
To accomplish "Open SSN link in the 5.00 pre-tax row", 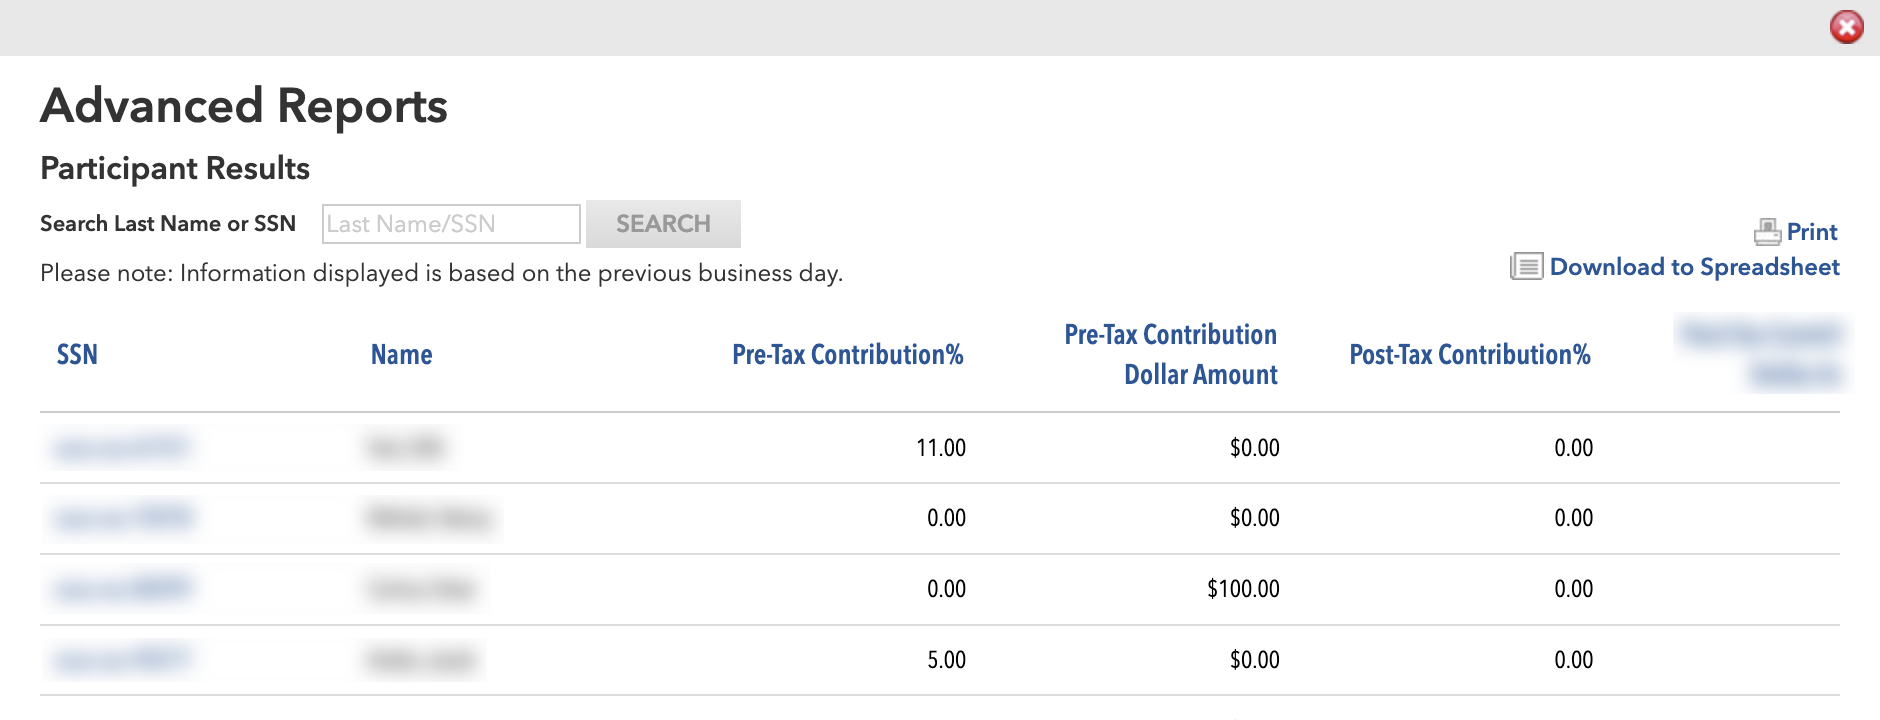I will tap(122, 660).
